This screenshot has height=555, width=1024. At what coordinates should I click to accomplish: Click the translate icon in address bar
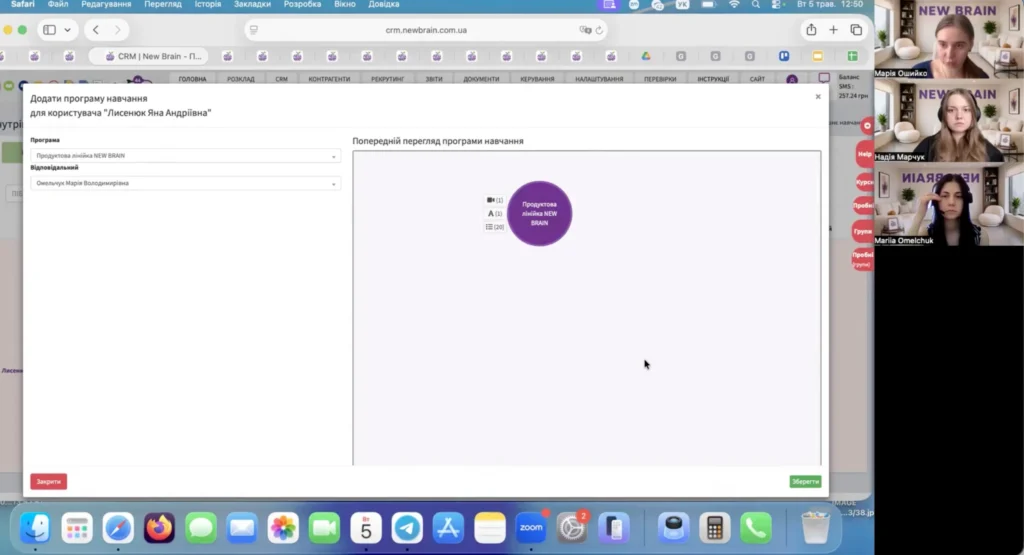point(585,30)
